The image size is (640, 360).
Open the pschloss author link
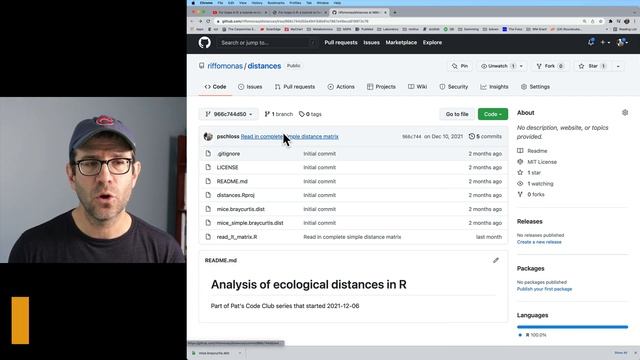point(228,136)
